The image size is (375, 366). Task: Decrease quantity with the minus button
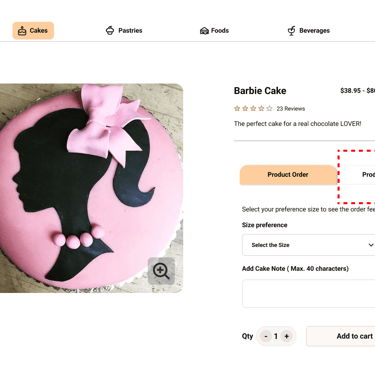coord(266,336)
